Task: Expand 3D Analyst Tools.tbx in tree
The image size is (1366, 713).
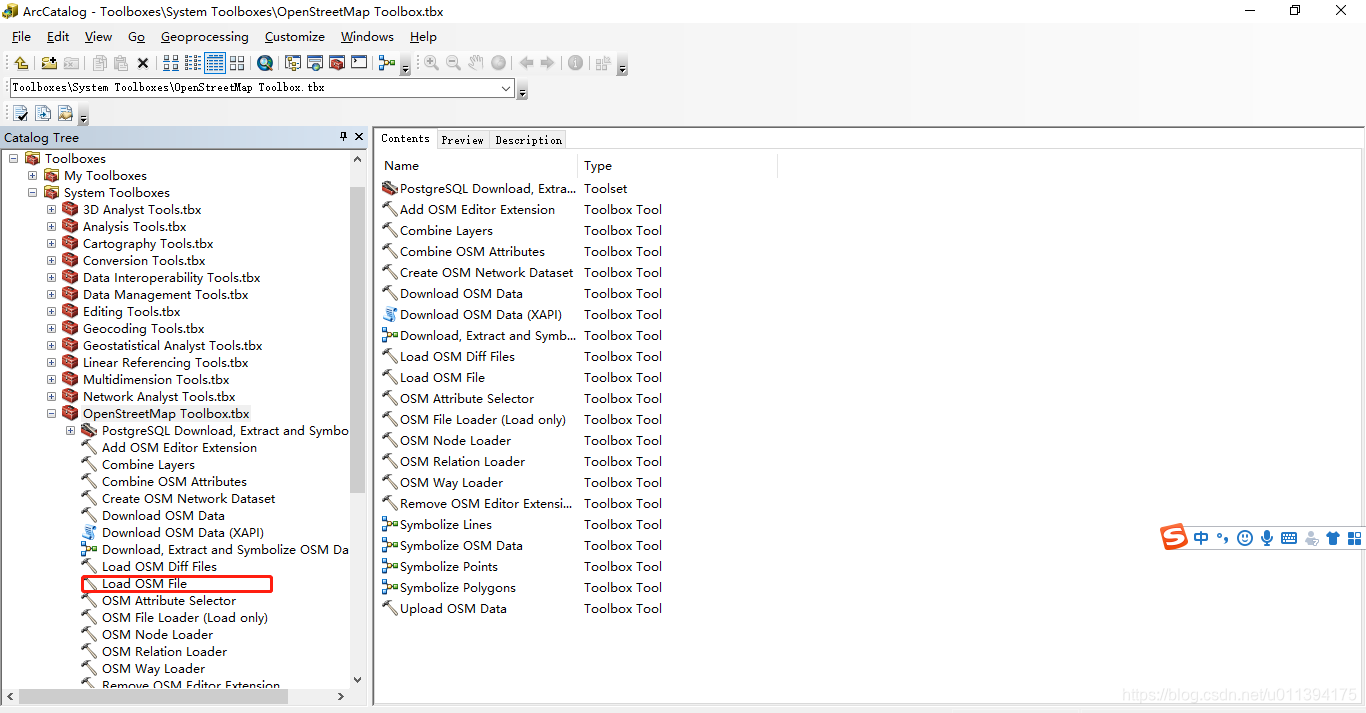Action: [x=51, y=210]
